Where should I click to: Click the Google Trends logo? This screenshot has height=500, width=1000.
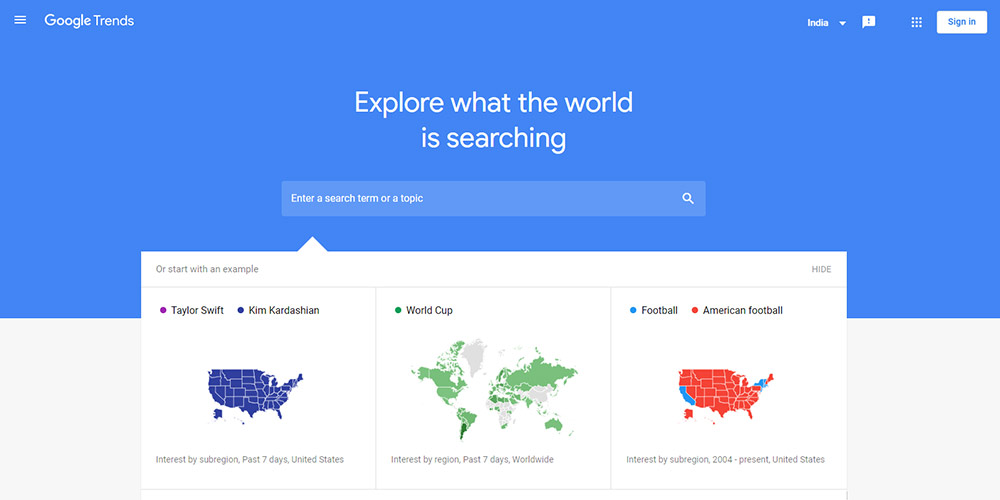click(x=89, y=20)
